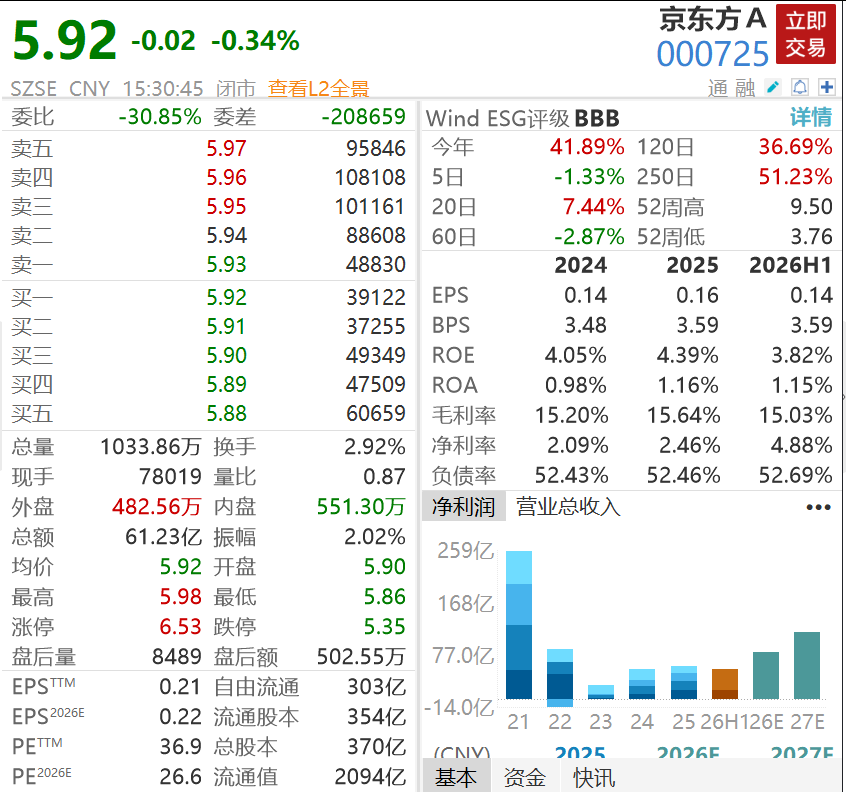Click the teal 27E forecast bar
846x792 pixels.
click(x=807, y=665)
